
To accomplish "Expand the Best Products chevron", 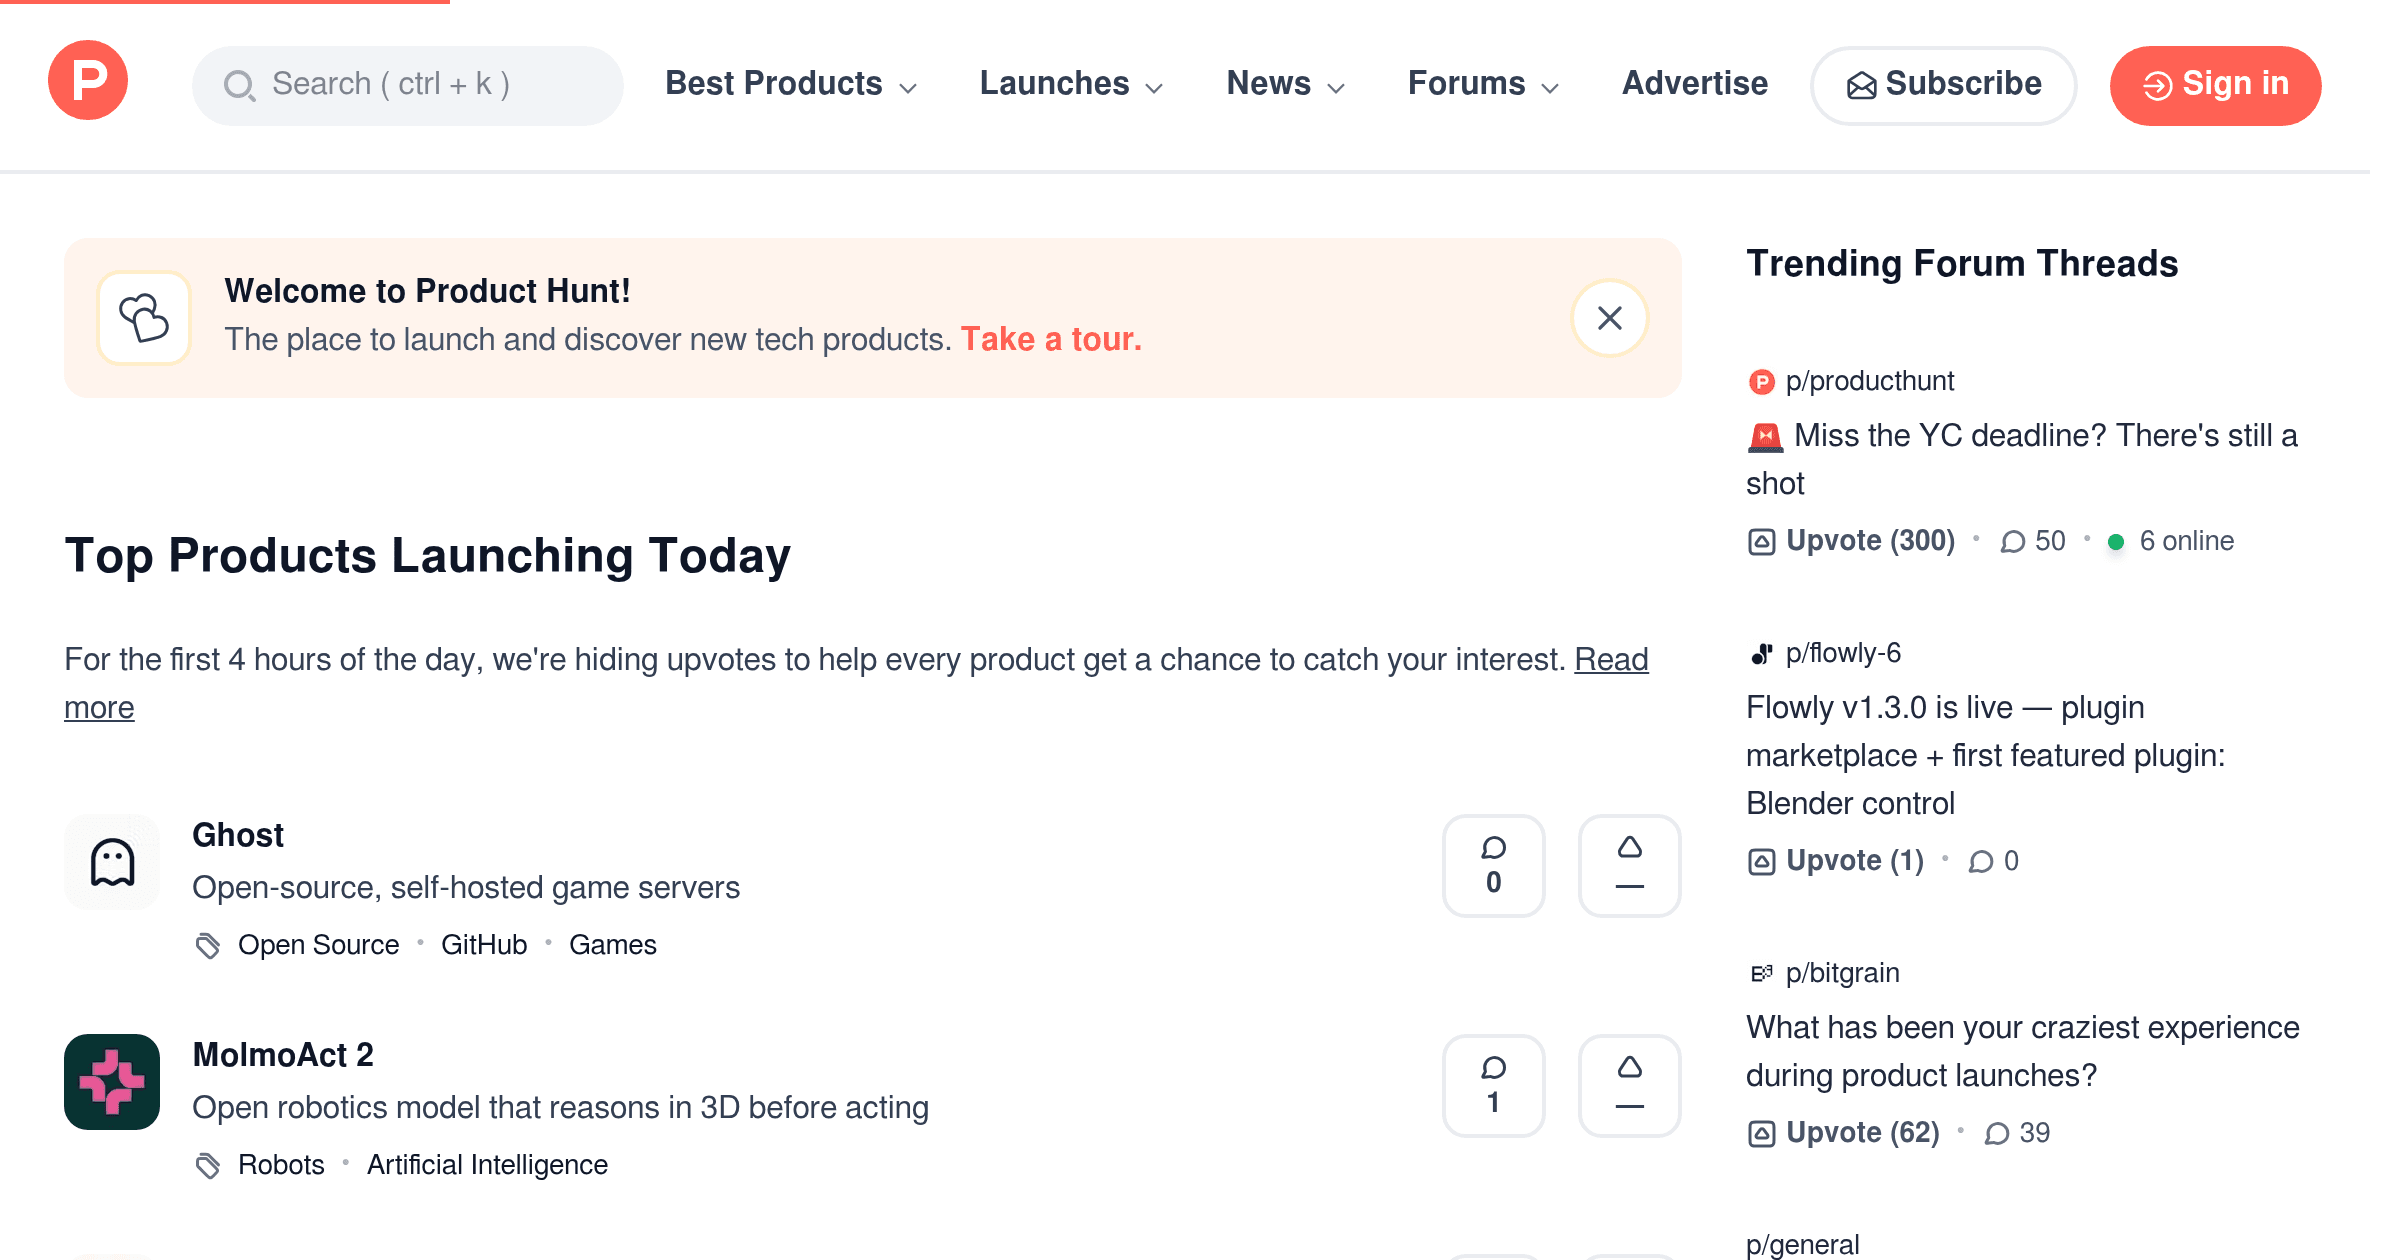I will coord(908,88).
